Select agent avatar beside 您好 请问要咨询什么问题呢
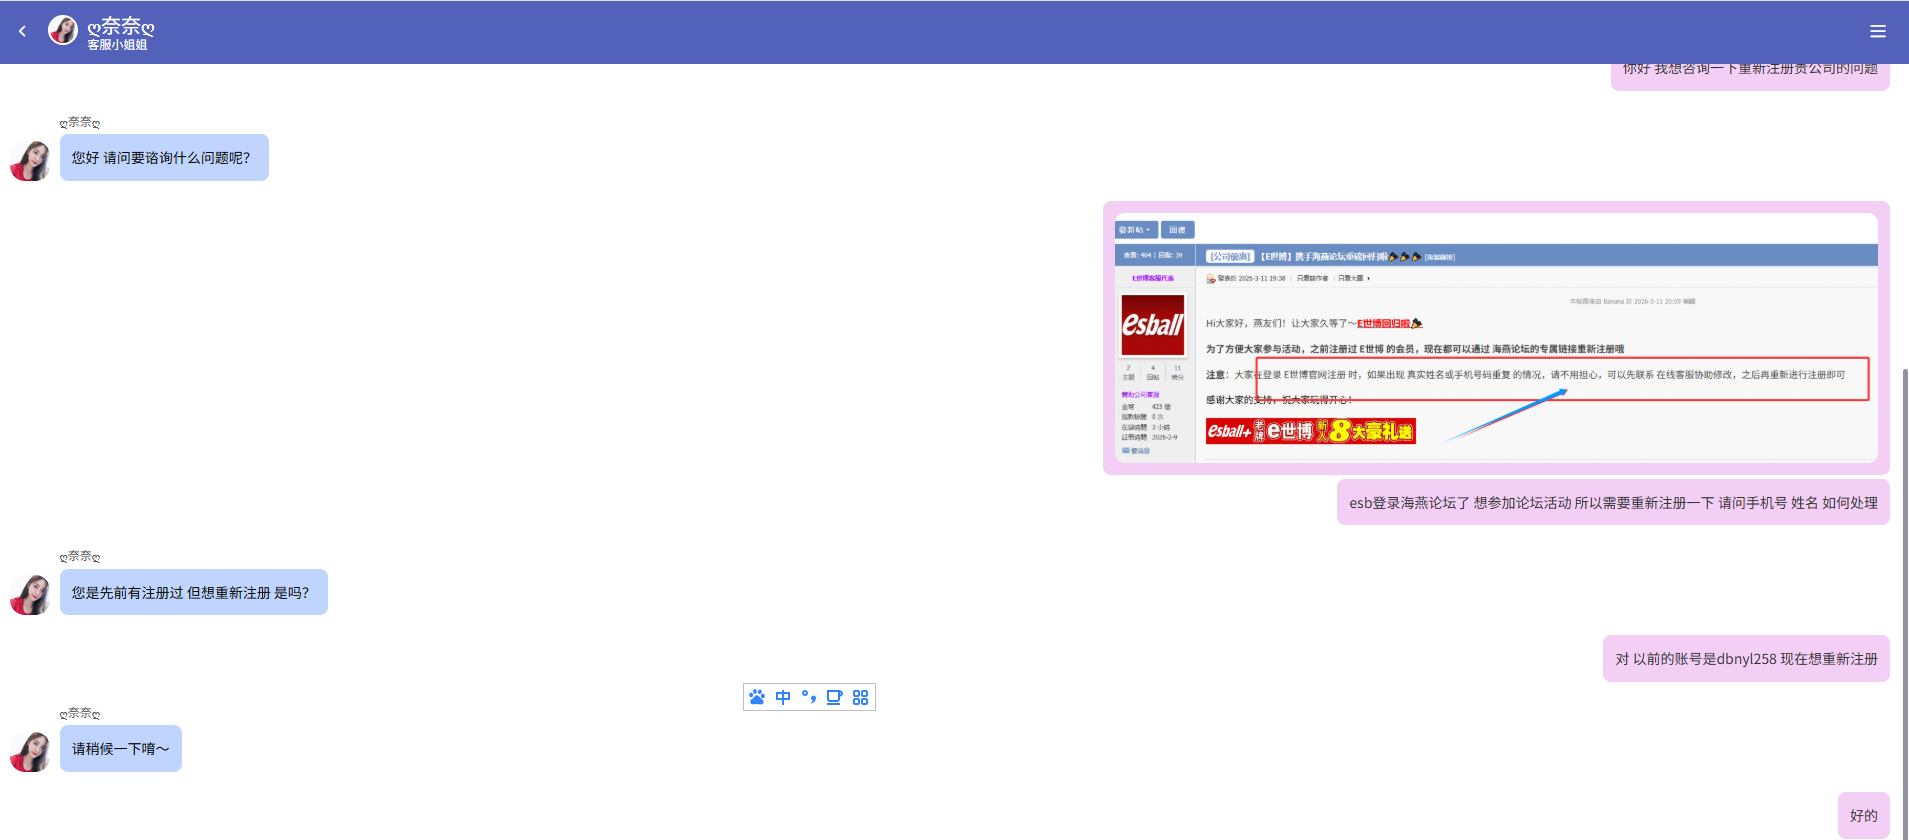 pos(30,160)
